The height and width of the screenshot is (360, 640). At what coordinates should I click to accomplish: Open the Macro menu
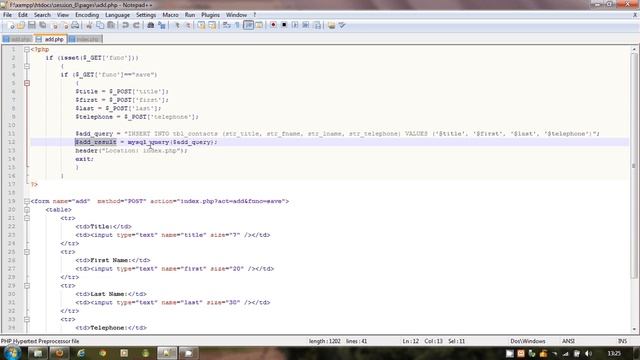tap(170, 15)
